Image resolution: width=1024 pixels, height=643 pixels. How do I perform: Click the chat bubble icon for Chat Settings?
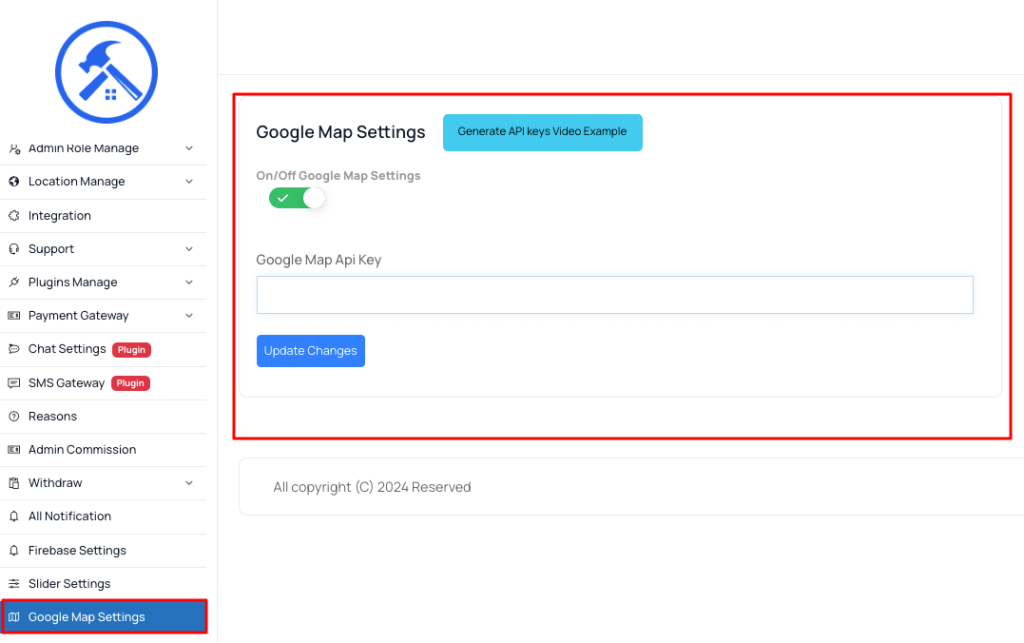click(x=14, y=349)
